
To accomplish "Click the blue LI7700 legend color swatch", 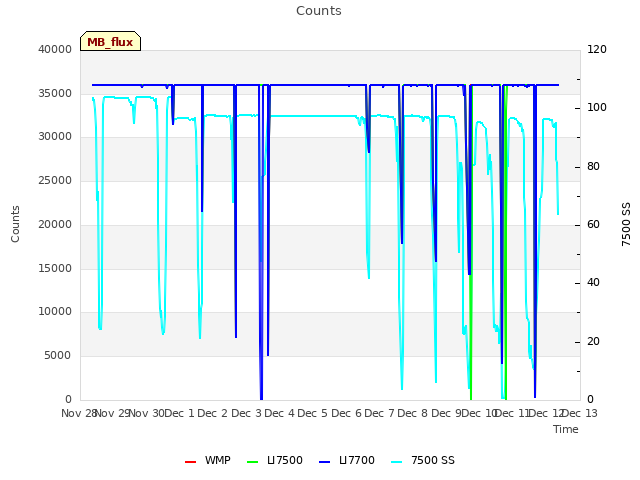I will [324, 462].
